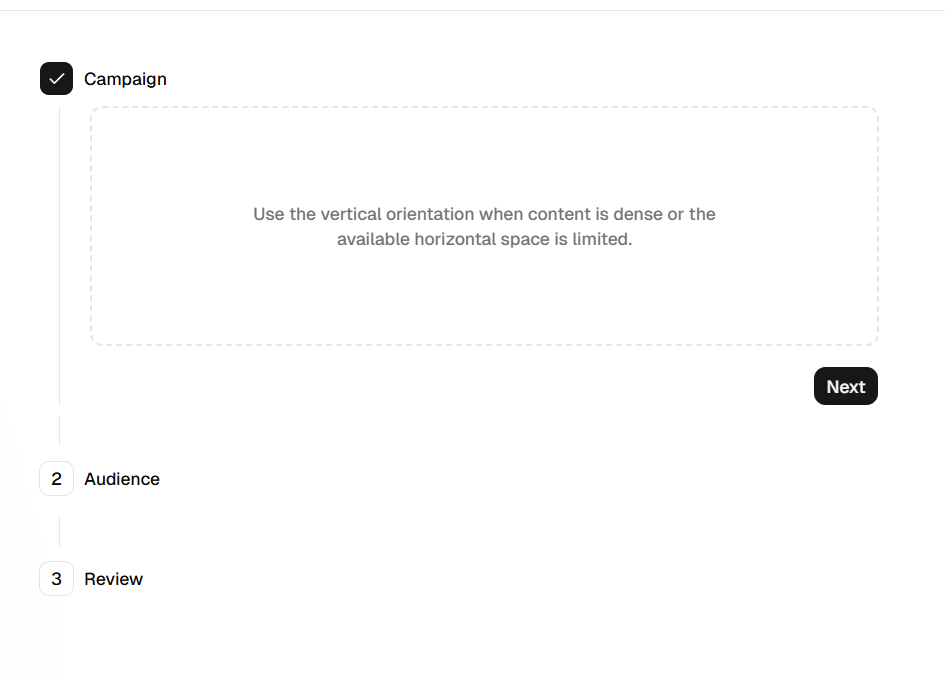This screenshot has width=945, height=679.
Task: Open the Audience step label
Action: [x=122, y=479]
